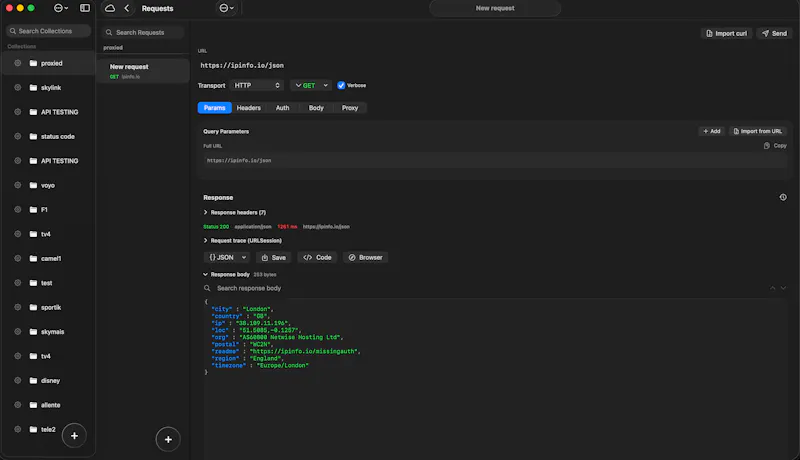The height and width of the screenshot is (460, 800).
Task: Change the JSON response format dropdown
Action: coord(227,258)
